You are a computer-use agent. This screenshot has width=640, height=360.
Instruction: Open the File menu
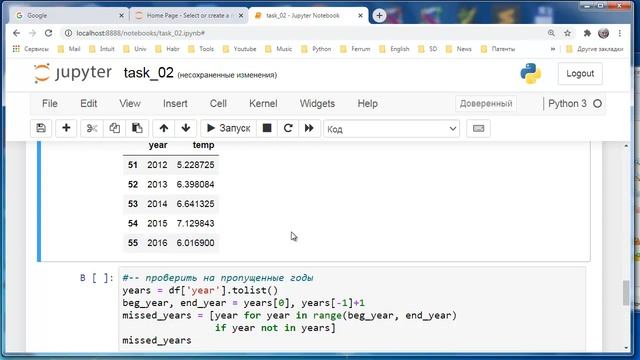point(50,104)
